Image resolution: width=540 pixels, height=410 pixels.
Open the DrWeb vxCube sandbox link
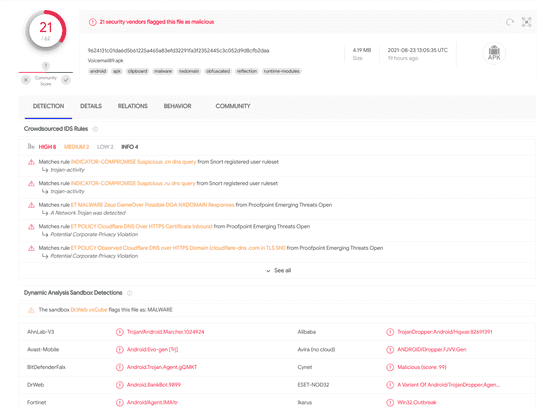89,310
